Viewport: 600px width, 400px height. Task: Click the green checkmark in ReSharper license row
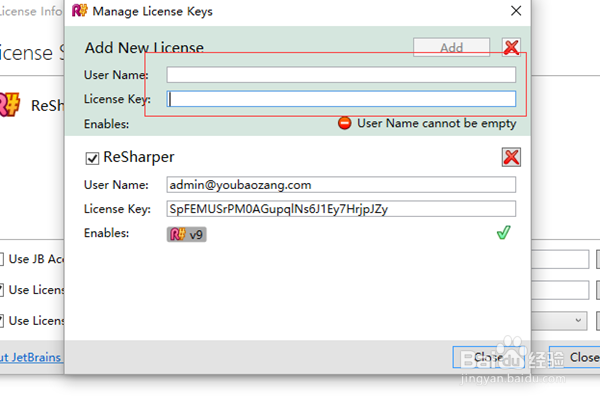pyautogui.click(x=504, y=232)
